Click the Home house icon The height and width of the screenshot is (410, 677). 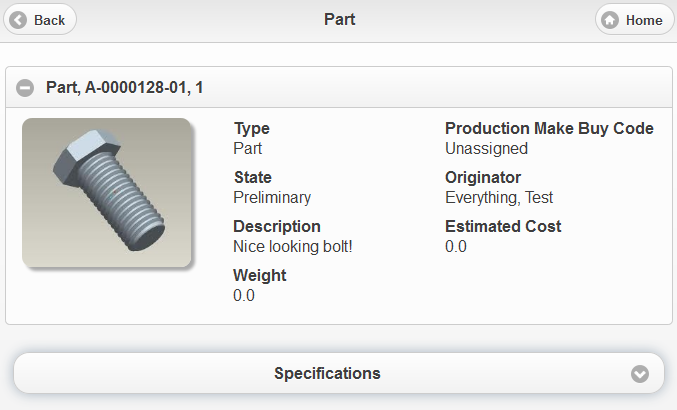(x=610, y=20)
